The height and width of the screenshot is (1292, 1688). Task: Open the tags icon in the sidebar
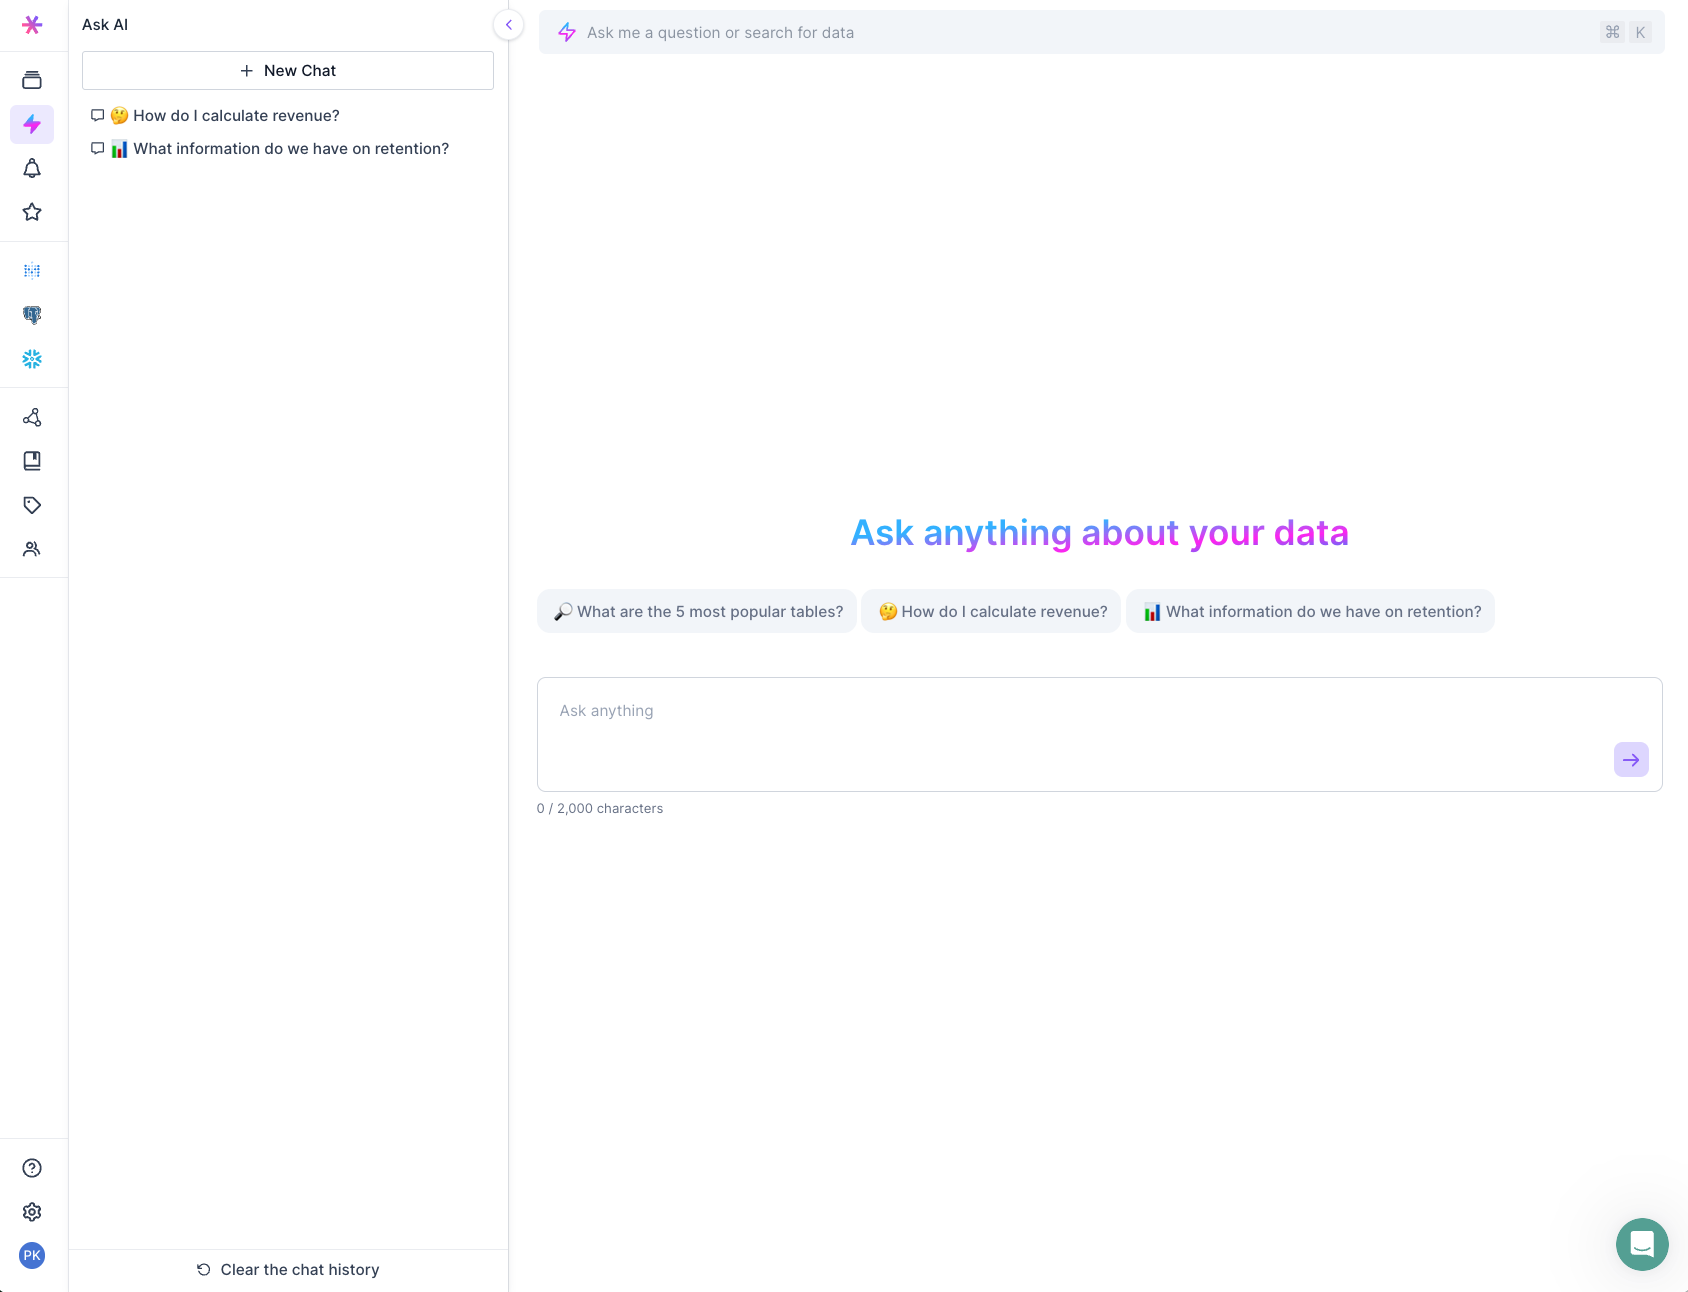[x=32, y=505]
